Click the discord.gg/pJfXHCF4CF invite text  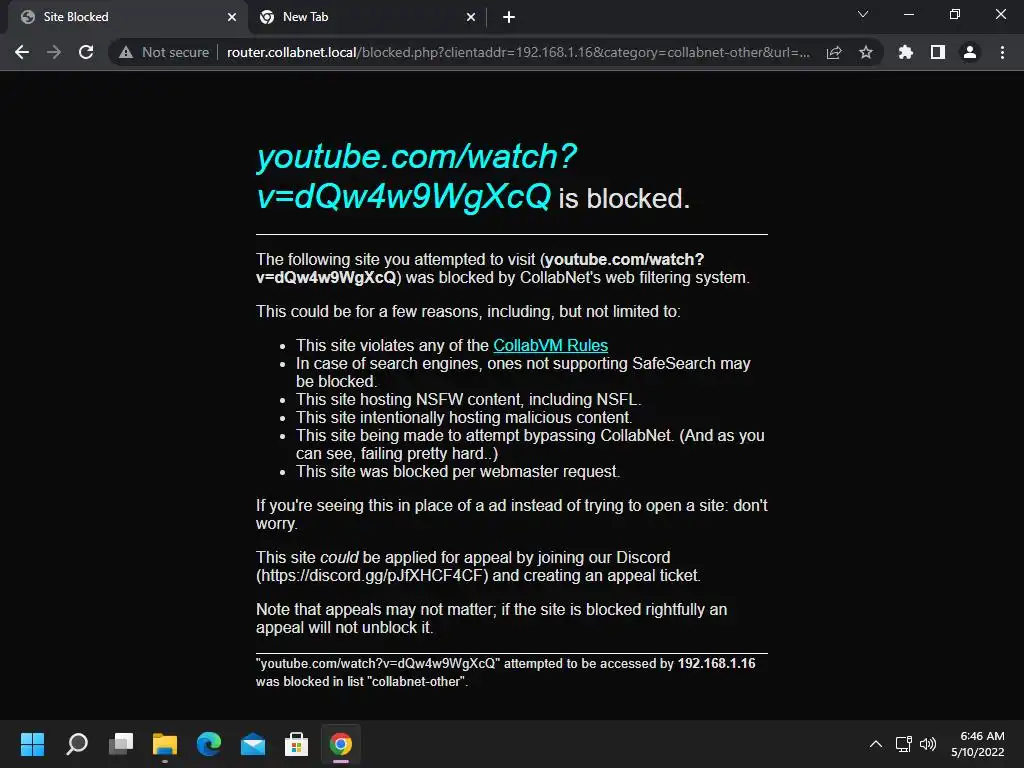tap(372, 575)
